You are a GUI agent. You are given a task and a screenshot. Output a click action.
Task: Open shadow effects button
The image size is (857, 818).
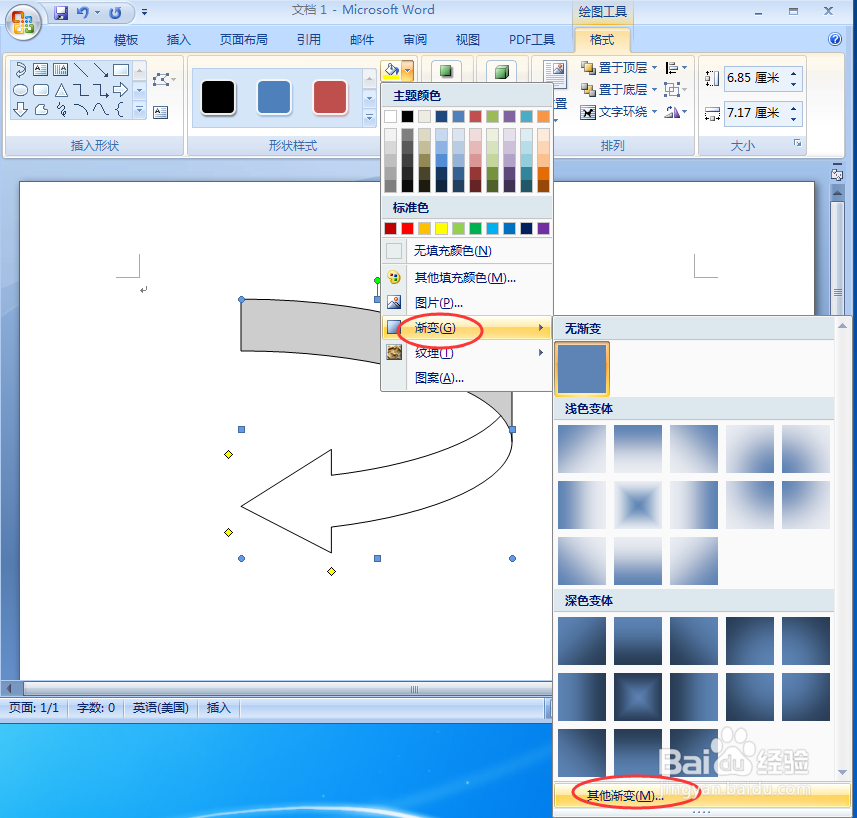(447, 71)
